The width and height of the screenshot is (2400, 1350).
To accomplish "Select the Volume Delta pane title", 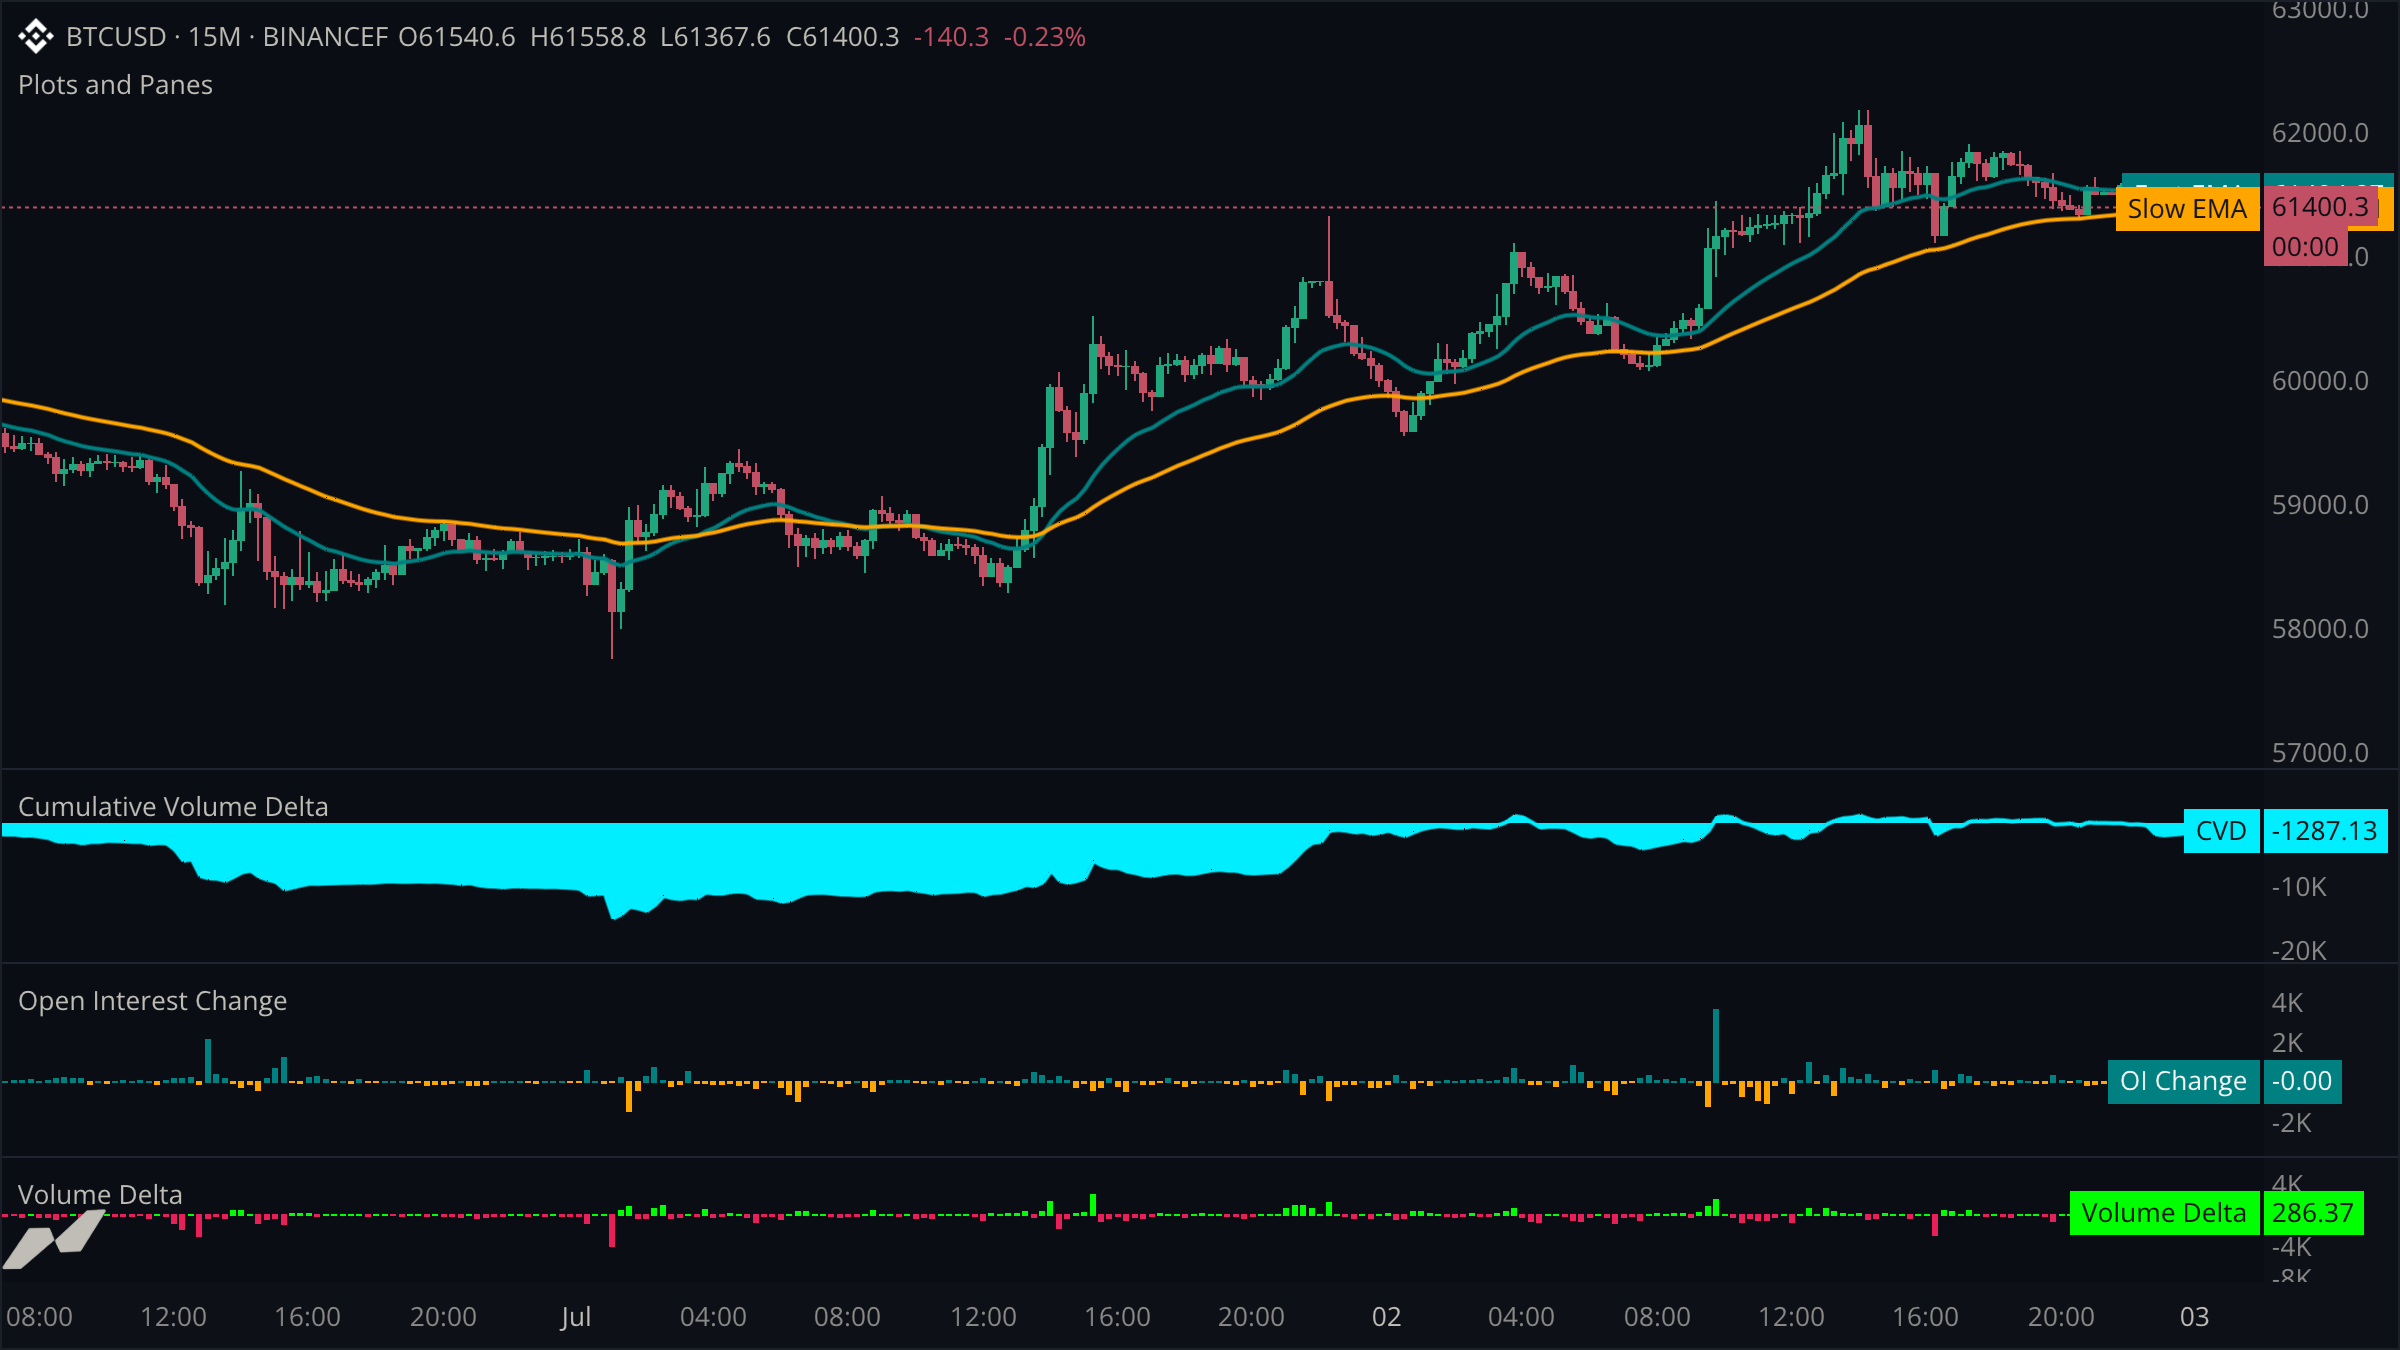I will pos(100,1195).
